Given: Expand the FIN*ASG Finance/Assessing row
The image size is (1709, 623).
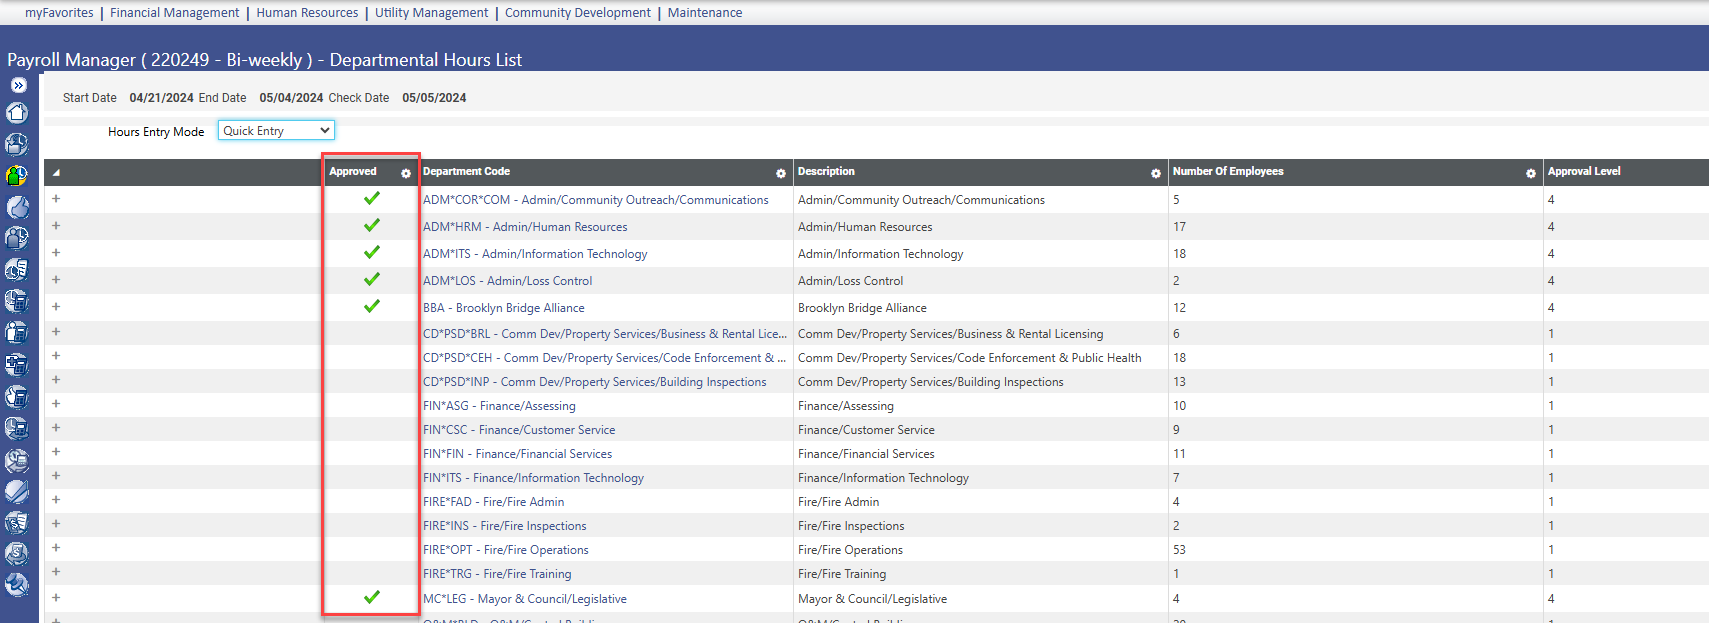Looking at the screenshot, I should coord(56,404).
